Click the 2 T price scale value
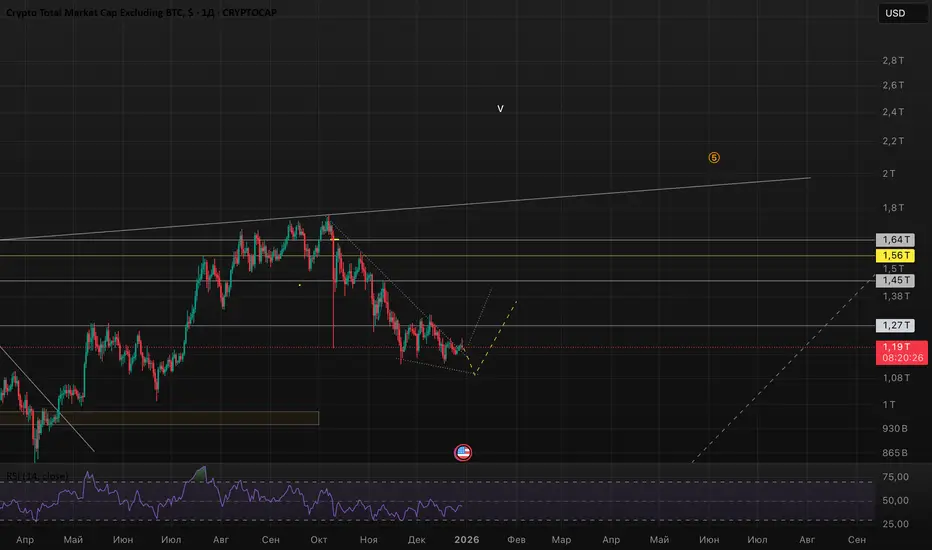Screen dimensions: 932x550 pos(889,174)
